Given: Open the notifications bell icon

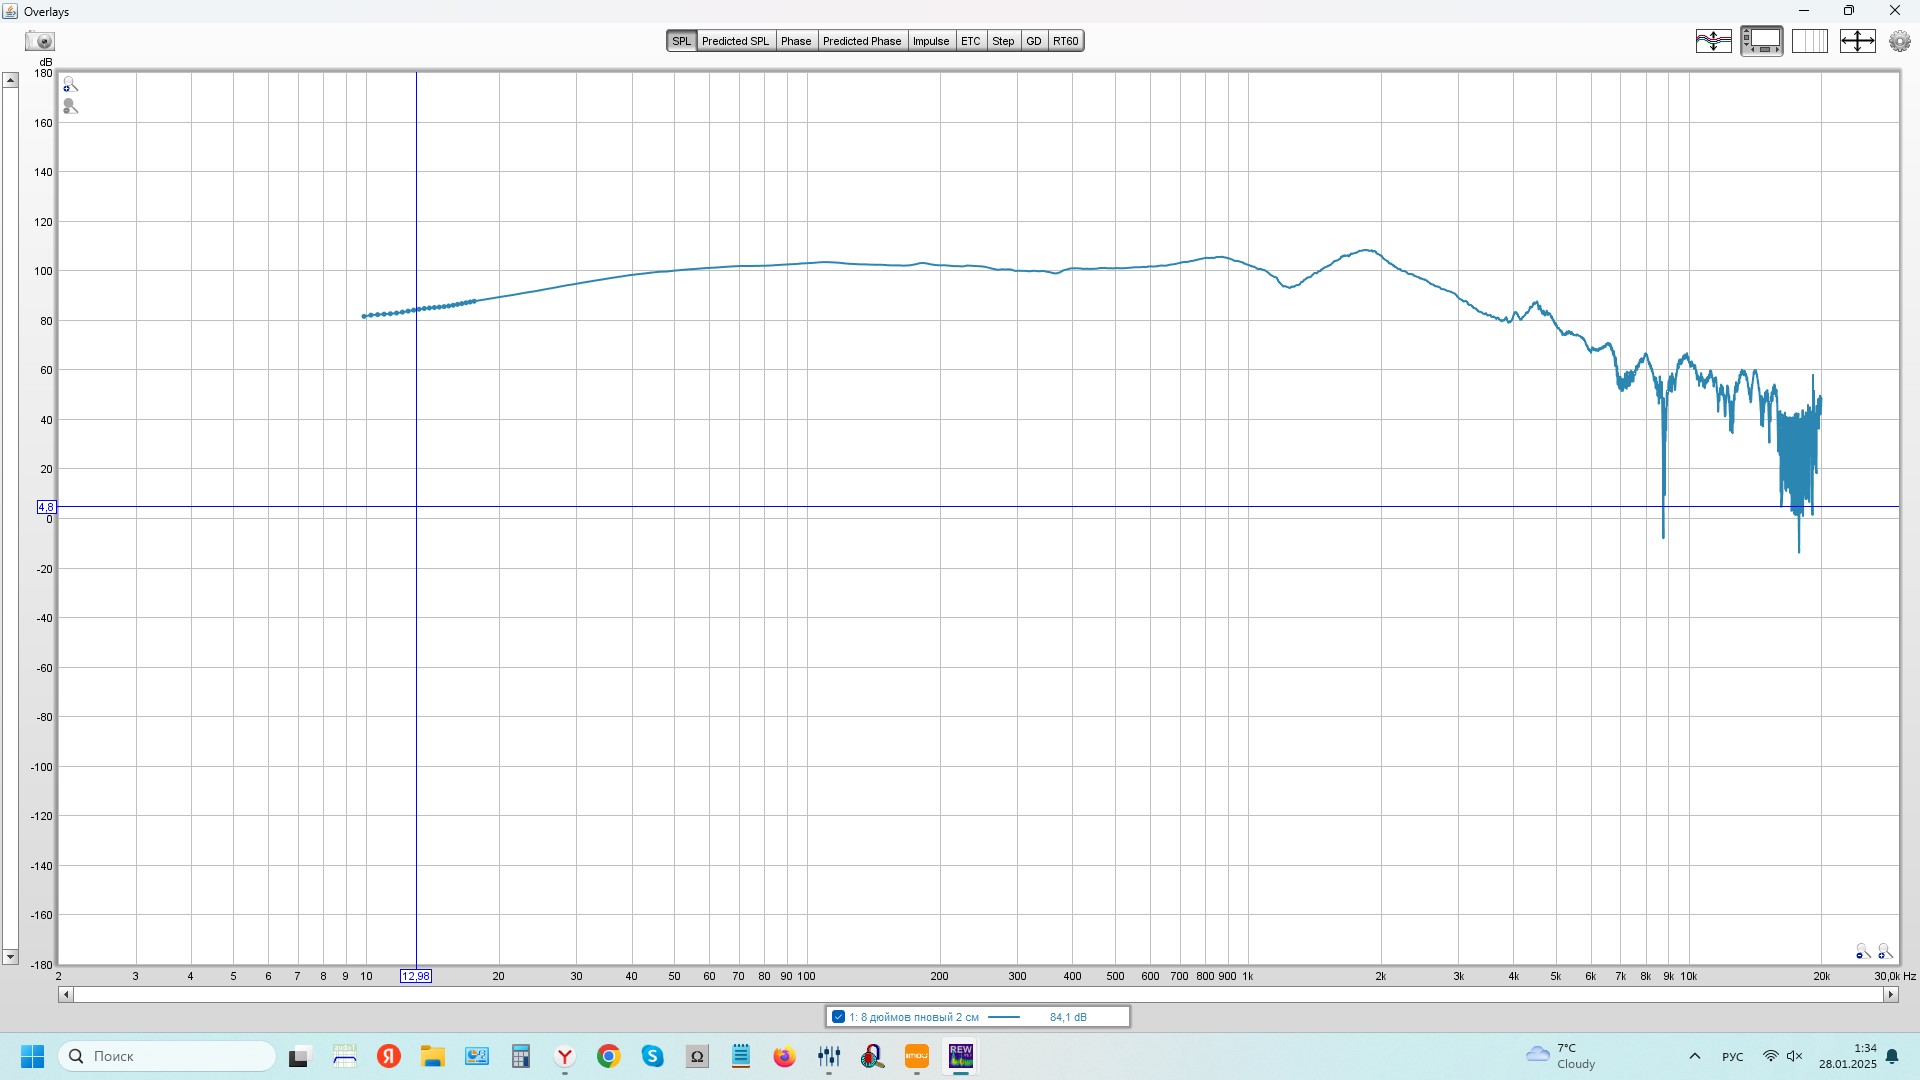Looking at the screenshot, I should coord(1892,1056).
